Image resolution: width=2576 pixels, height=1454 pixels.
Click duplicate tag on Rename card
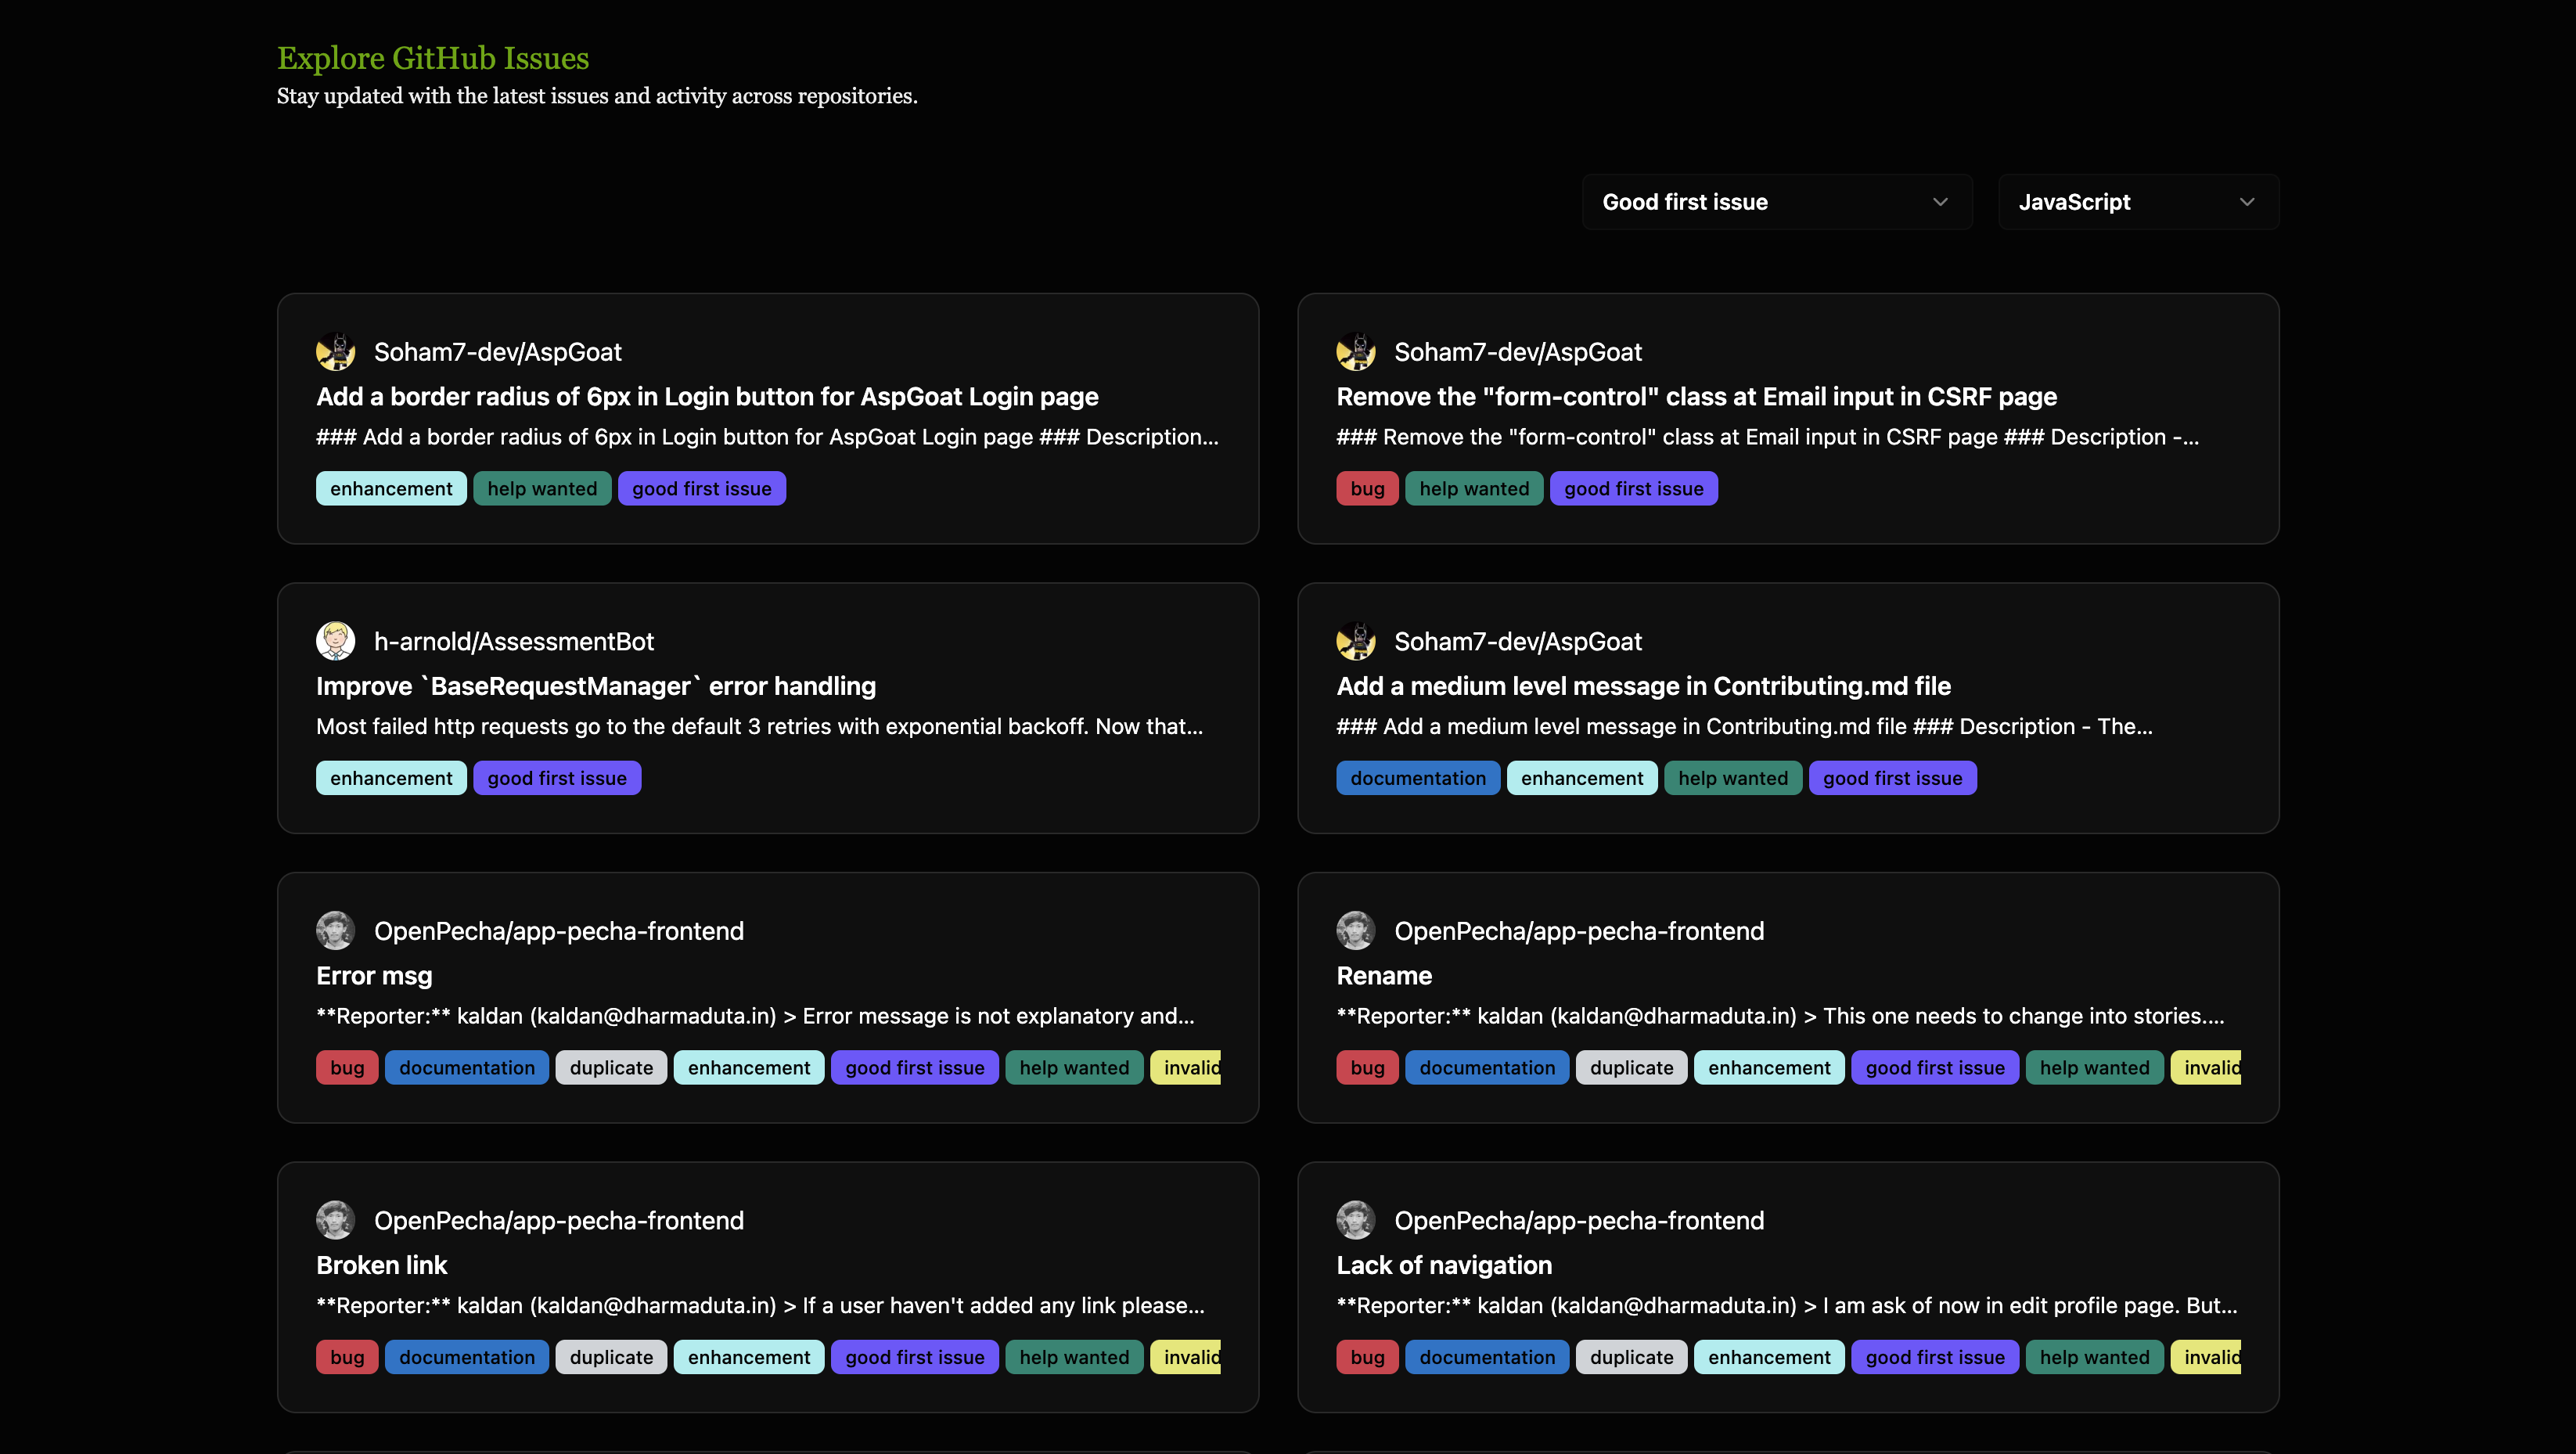[1631, 1067]
